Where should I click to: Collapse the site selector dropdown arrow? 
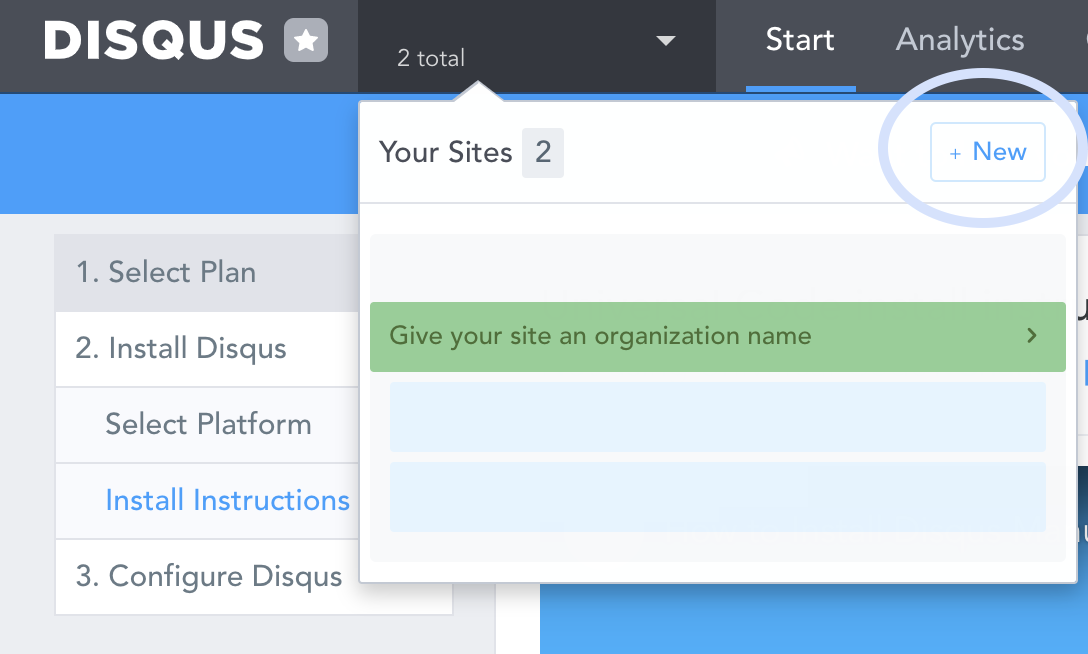tap(665, 41)
